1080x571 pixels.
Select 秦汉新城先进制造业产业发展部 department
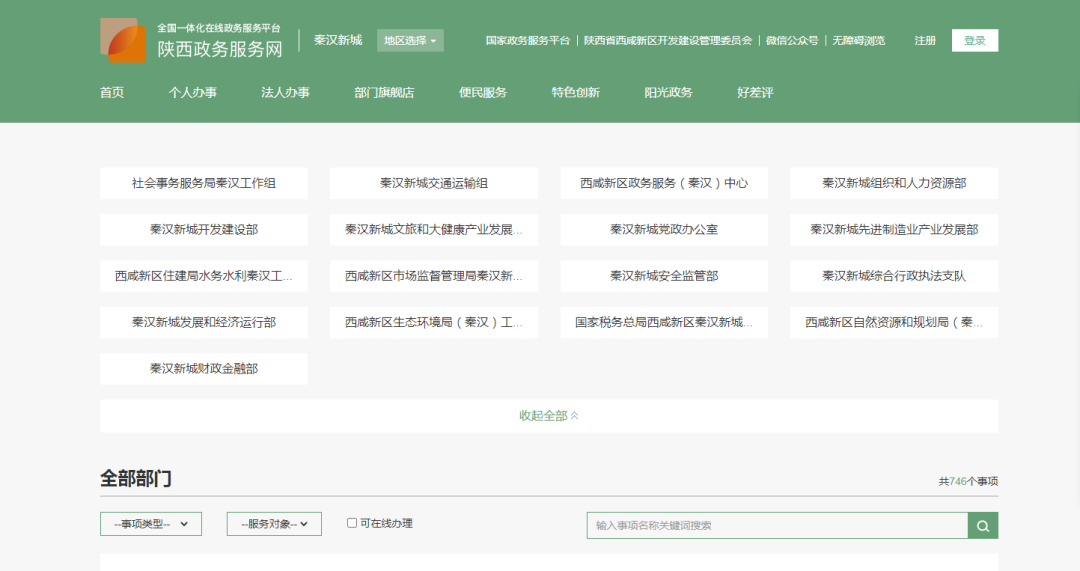(894, 229)
